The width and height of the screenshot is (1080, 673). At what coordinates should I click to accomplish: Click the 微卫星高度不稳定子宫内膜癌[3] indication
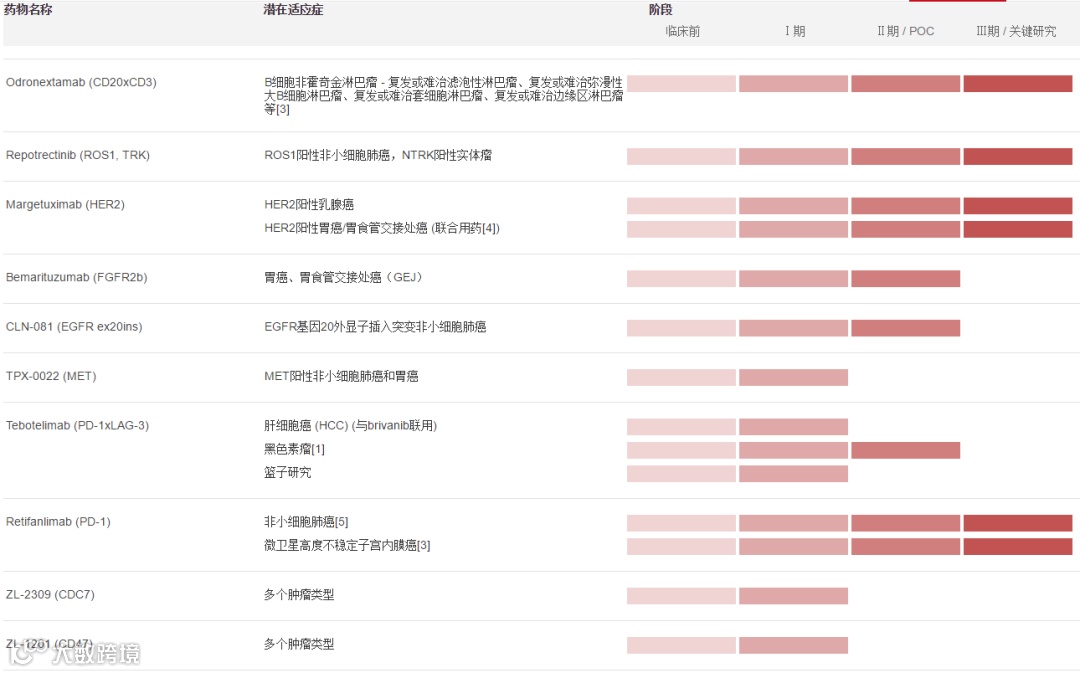tap(347, 546)
